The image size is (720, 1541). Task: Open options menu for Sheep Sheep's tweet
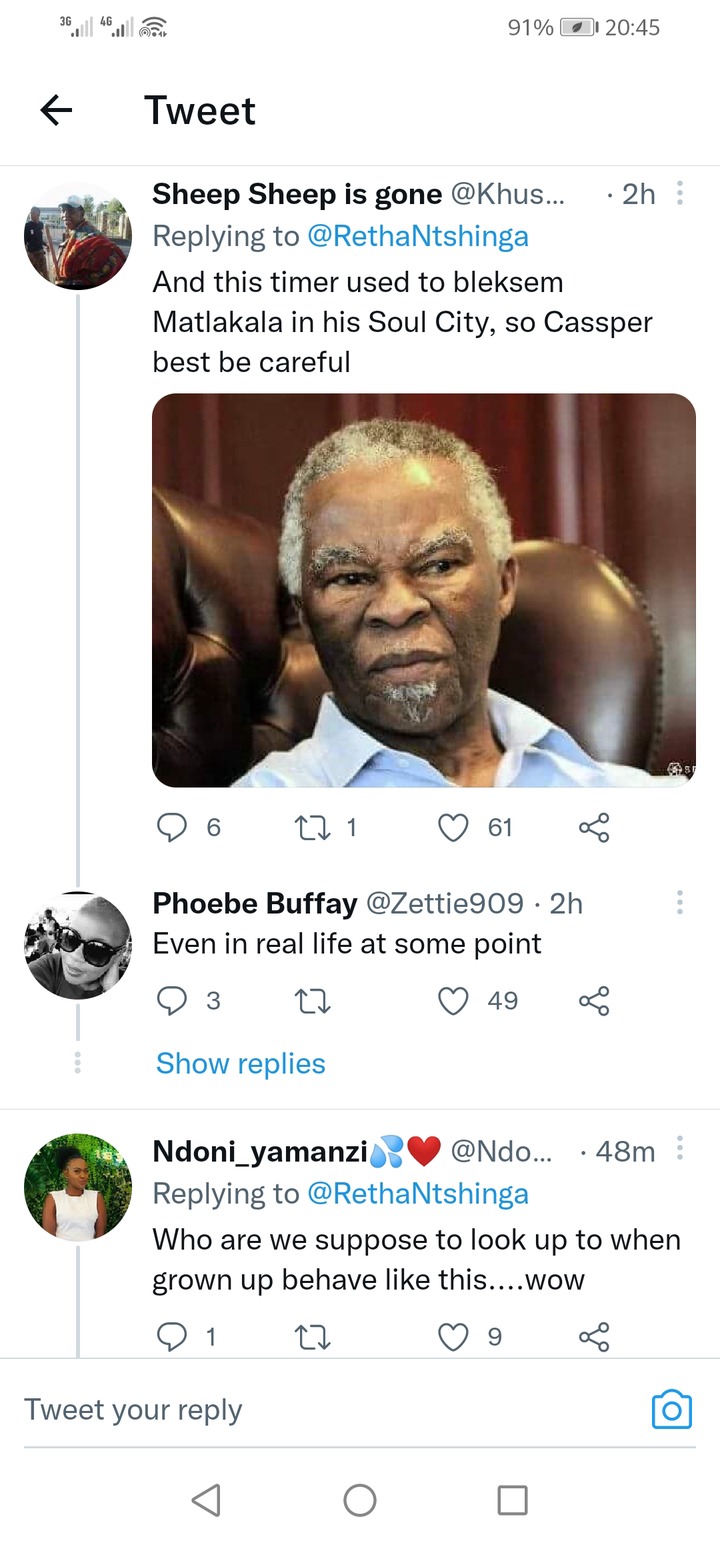coord(680,193)
